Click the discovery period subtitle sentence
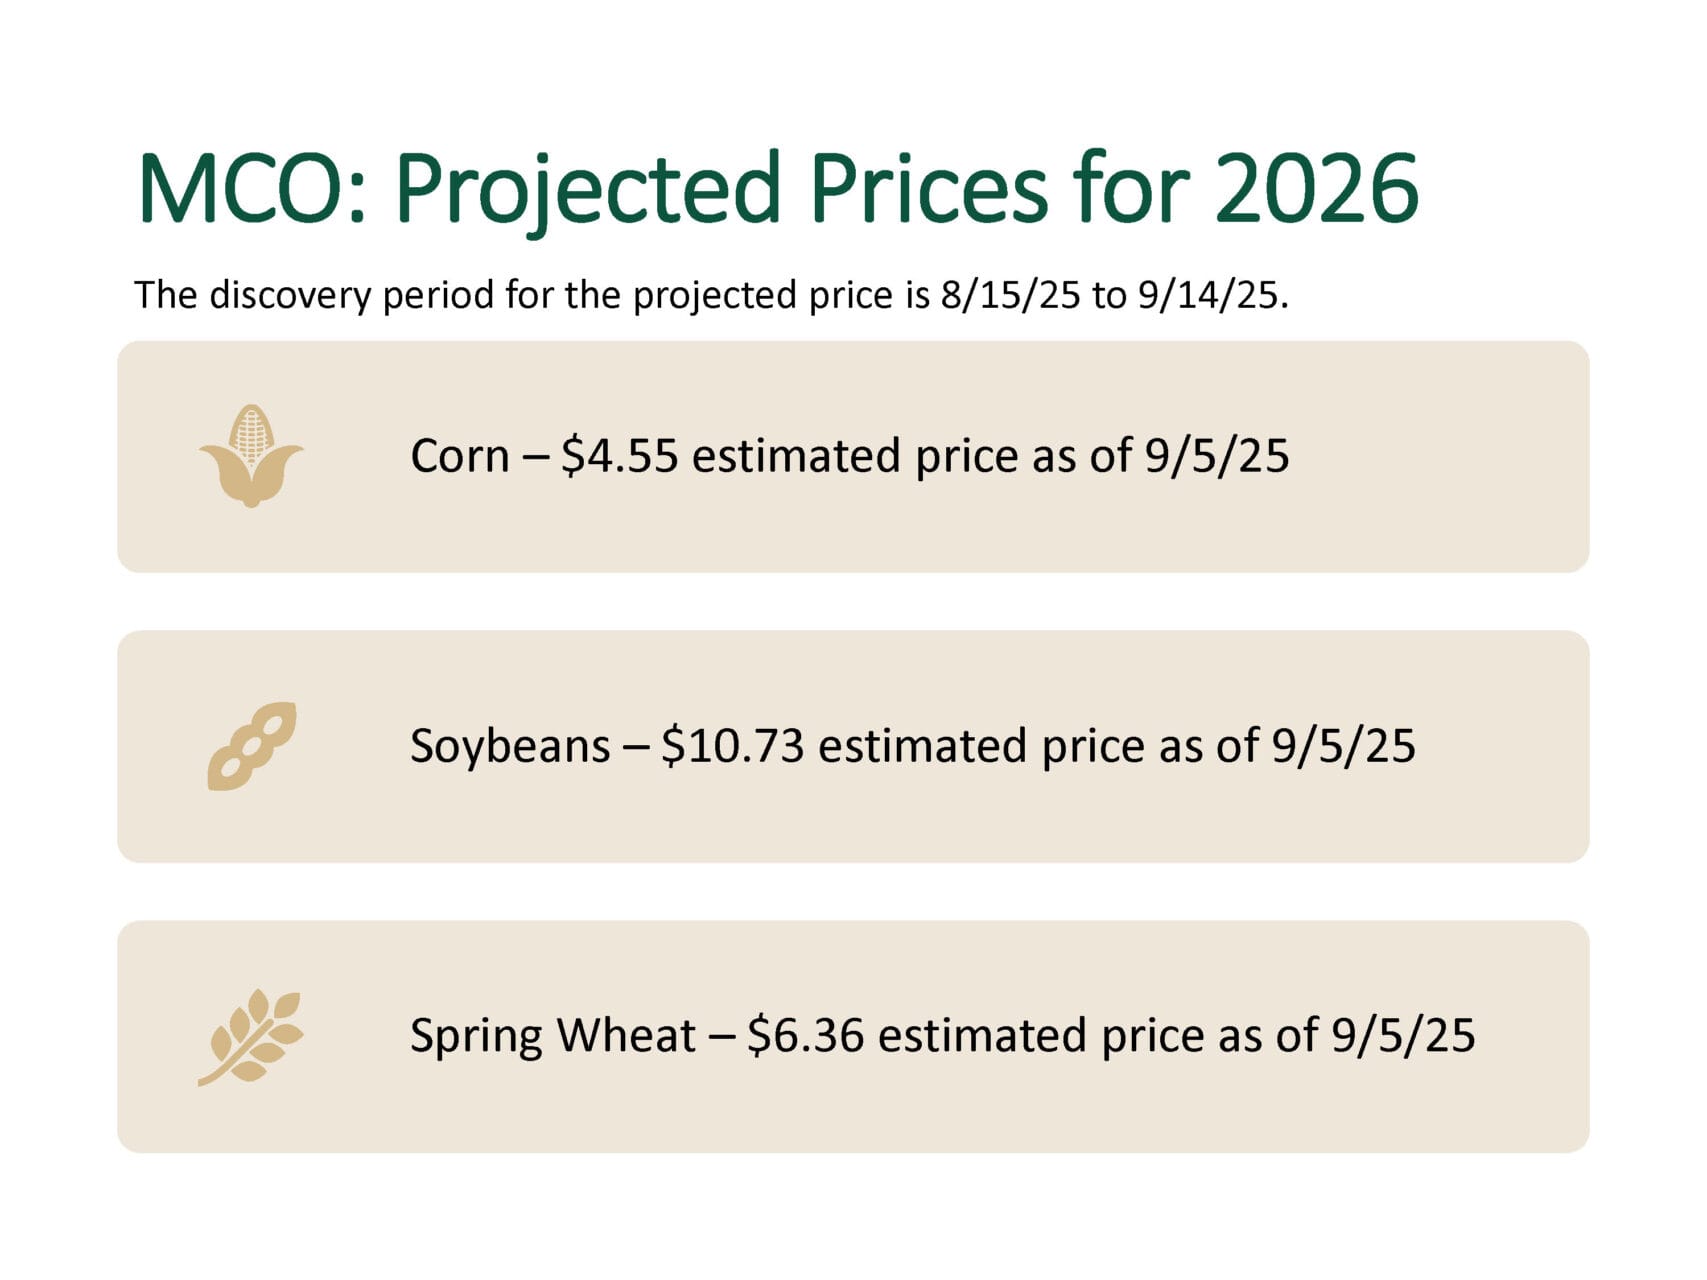The width and height of the screenshot is (1707, 1280). coord(711,295)
